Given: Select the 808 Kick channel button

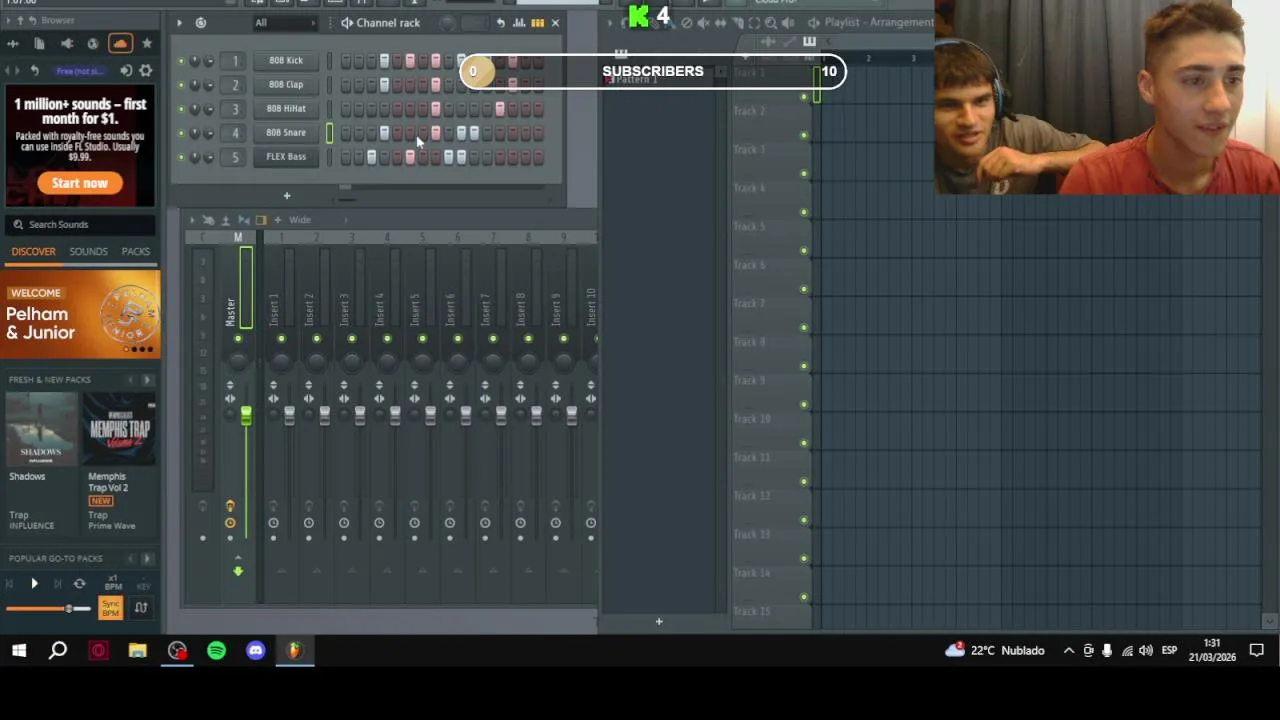Looking at the screenshot, I should (x=286, y=61).
